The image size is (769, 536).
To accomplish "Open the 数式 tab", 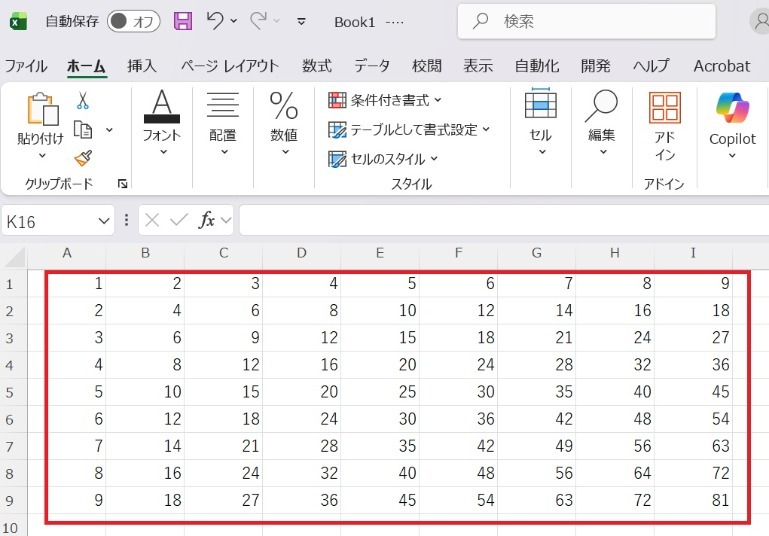I will pyautogui.click(x=317, y=66).
